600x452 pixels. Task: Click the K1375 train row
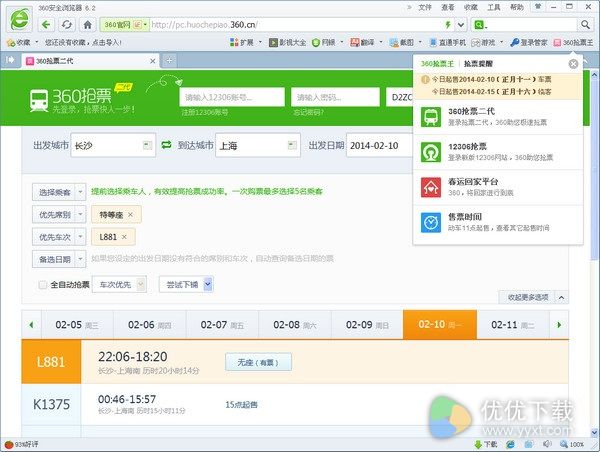click(x=295, y=405)
